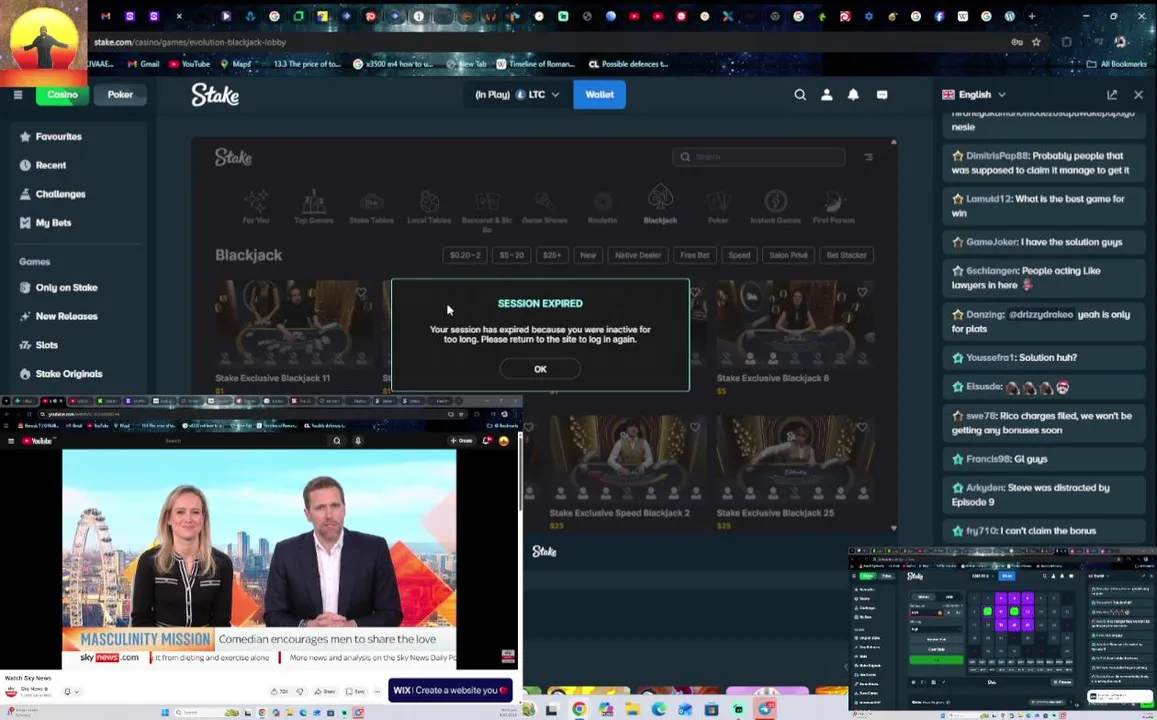Open YouTube more actions ellipsis
This screenshot has width=1157, height=720.
pyautogui.click(x=377, y=691)
